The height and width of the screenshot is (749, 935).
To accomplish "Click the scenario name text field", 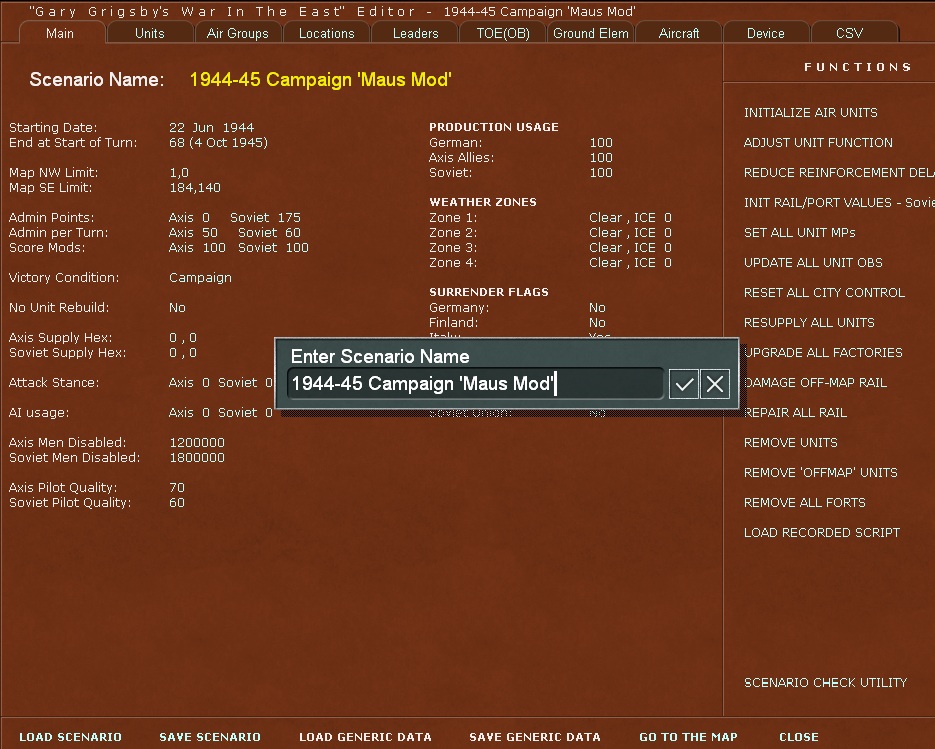I will coord(475,383).
